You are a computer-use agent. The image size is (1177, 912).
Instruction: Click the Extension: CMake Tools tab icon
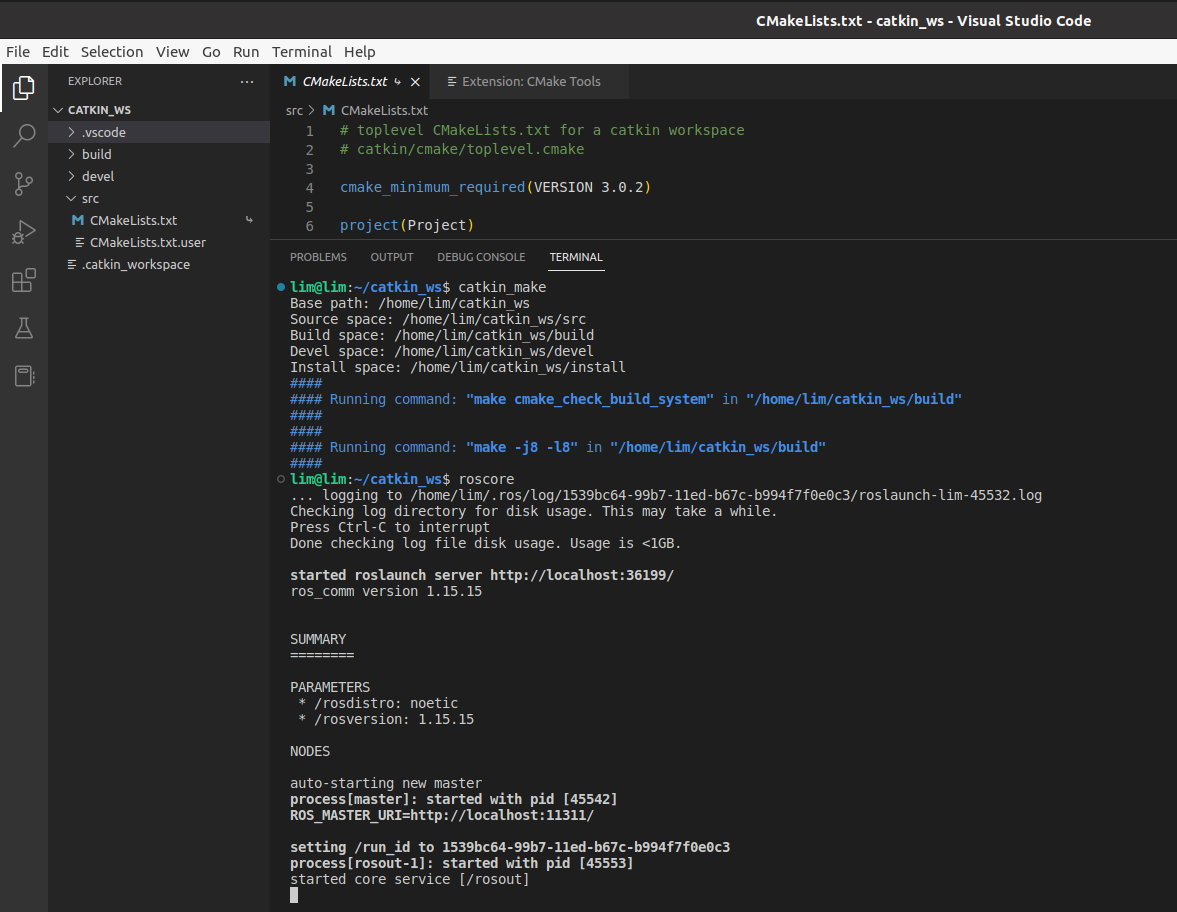pos(452,82)
